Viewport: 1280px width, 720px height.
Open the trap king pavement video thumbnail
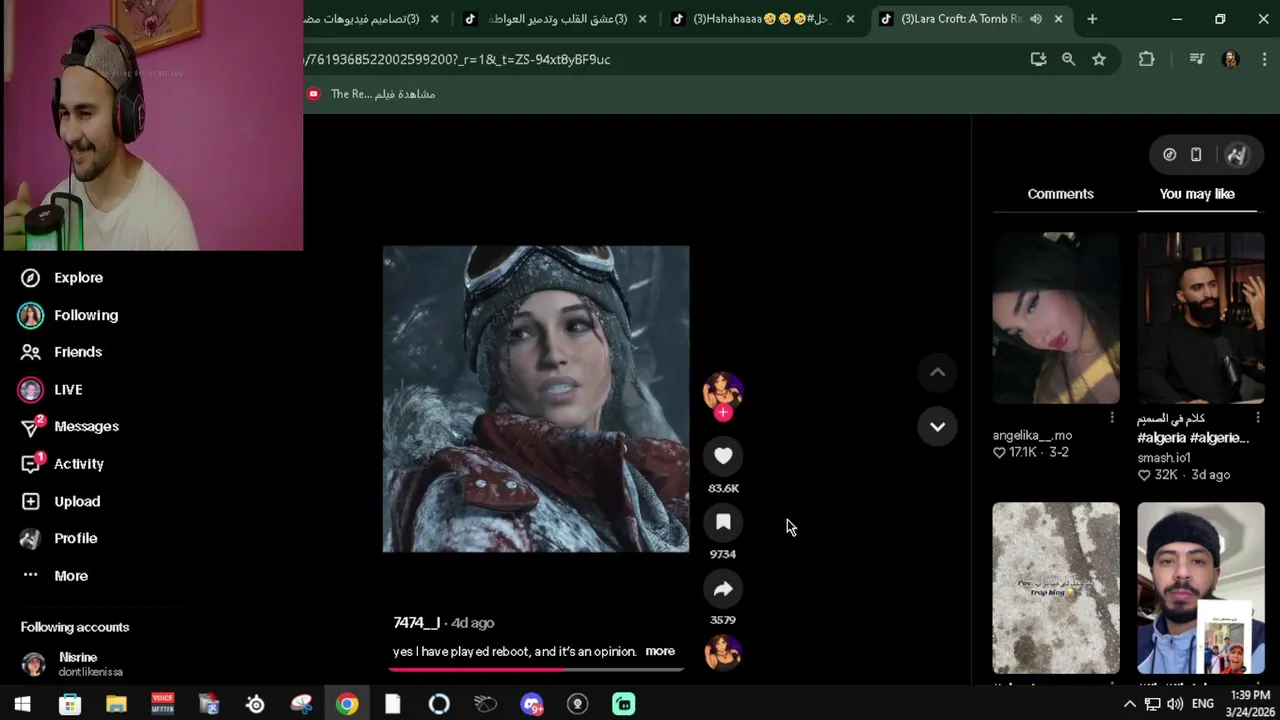pyautogui.click(x=1056, y=588)
